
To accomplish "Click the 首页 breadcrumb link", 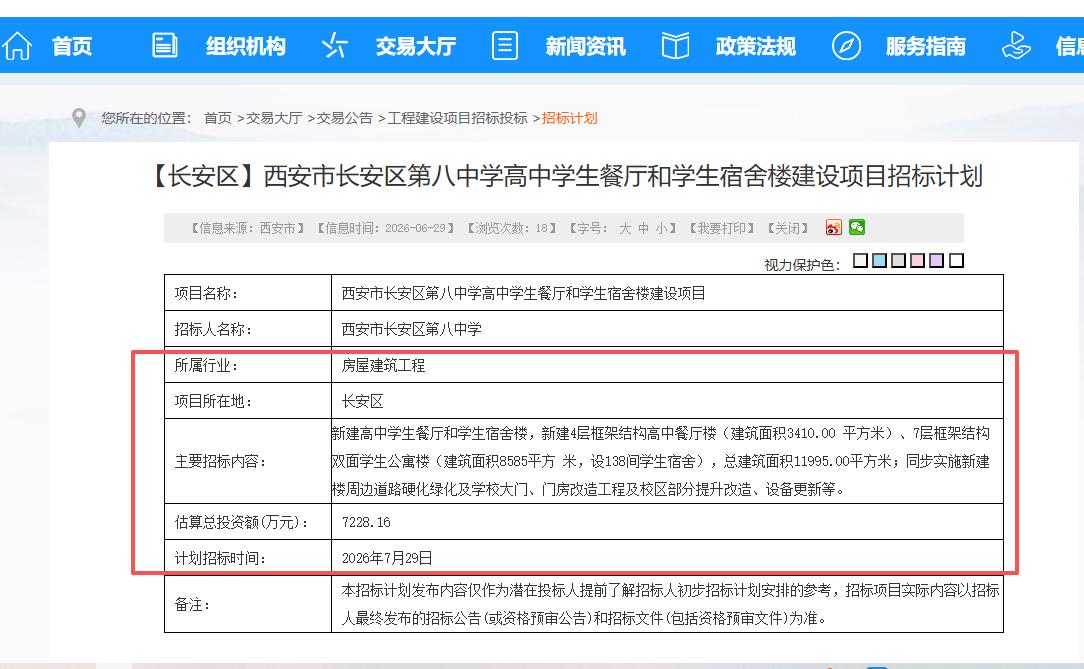I will tap(218, 118).
